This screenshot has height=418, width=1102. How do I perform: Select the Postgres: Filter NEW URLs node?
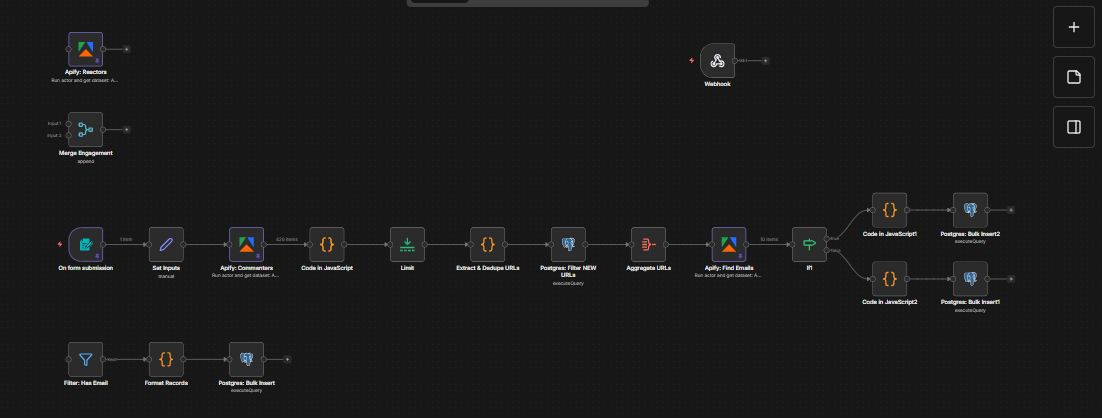click(568, 244)
